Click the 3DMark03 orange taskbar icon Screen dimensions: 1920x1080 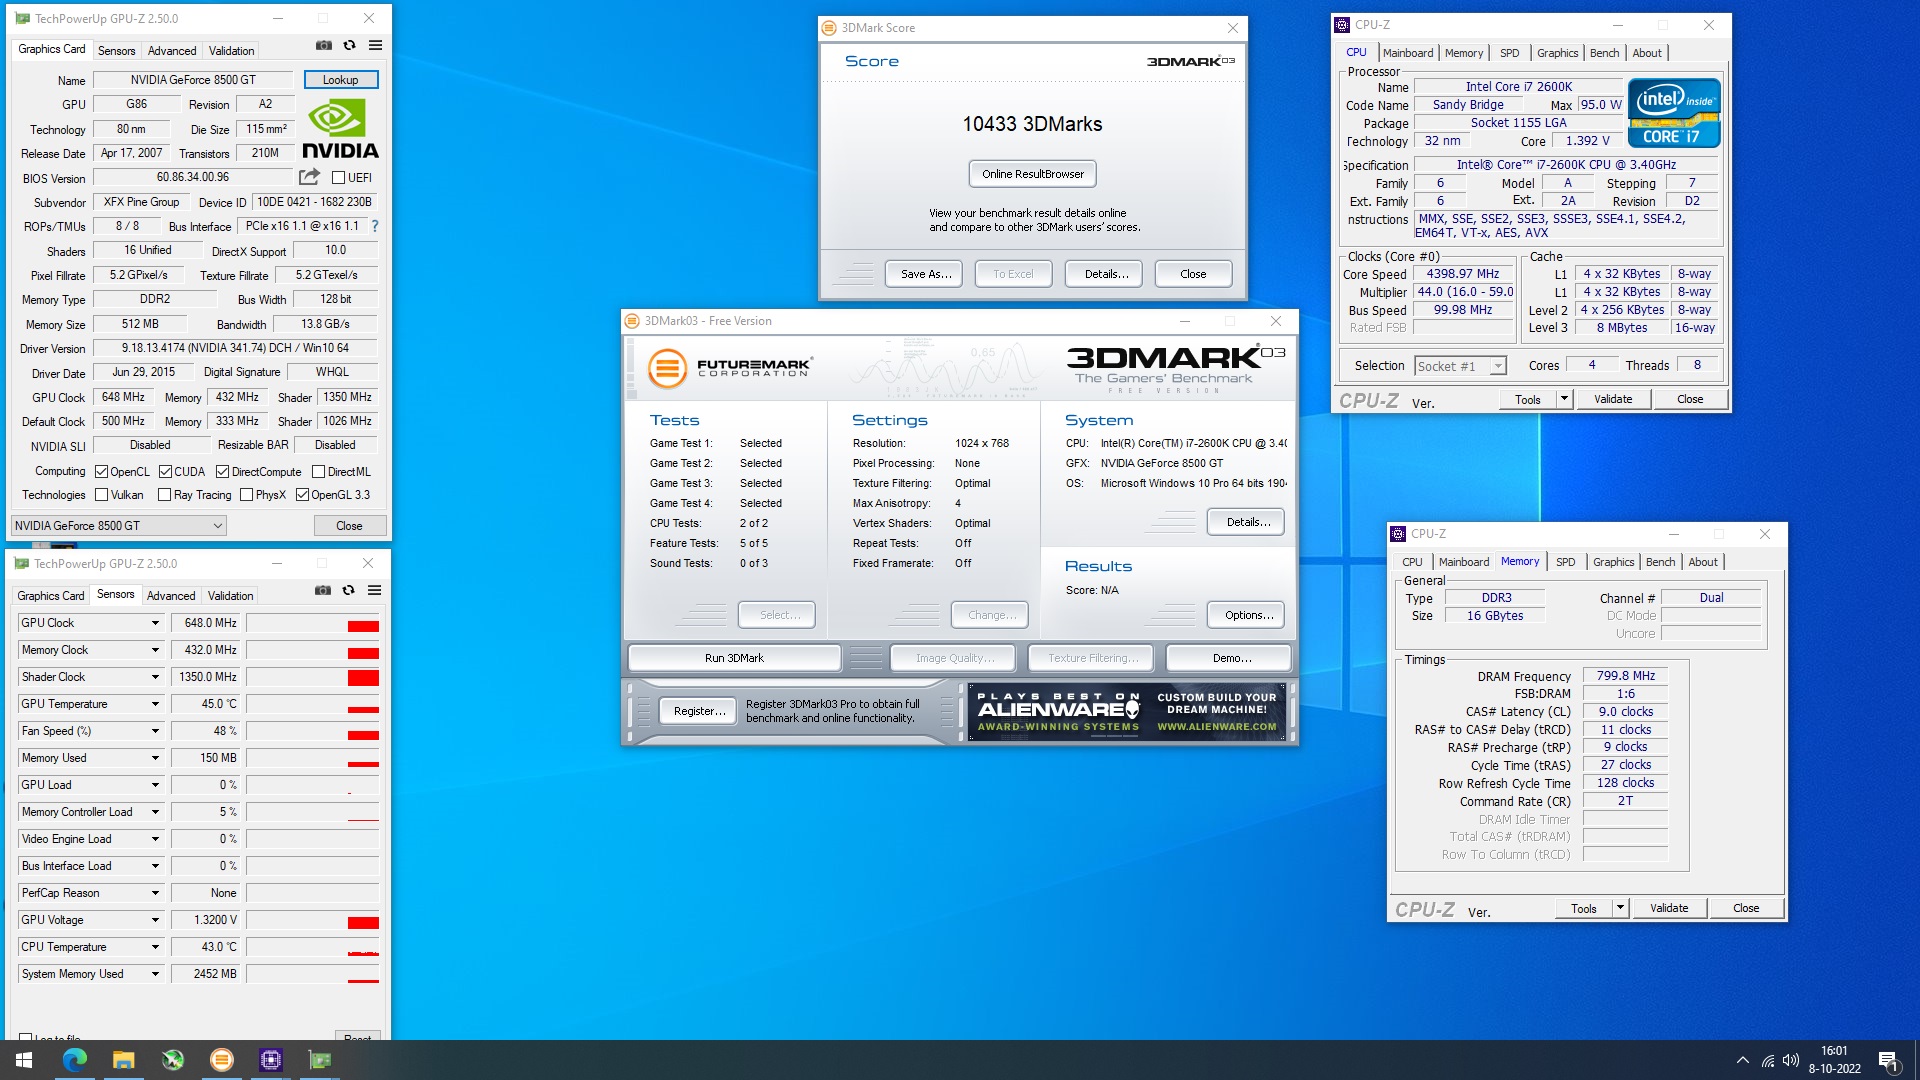(221, 1060)
